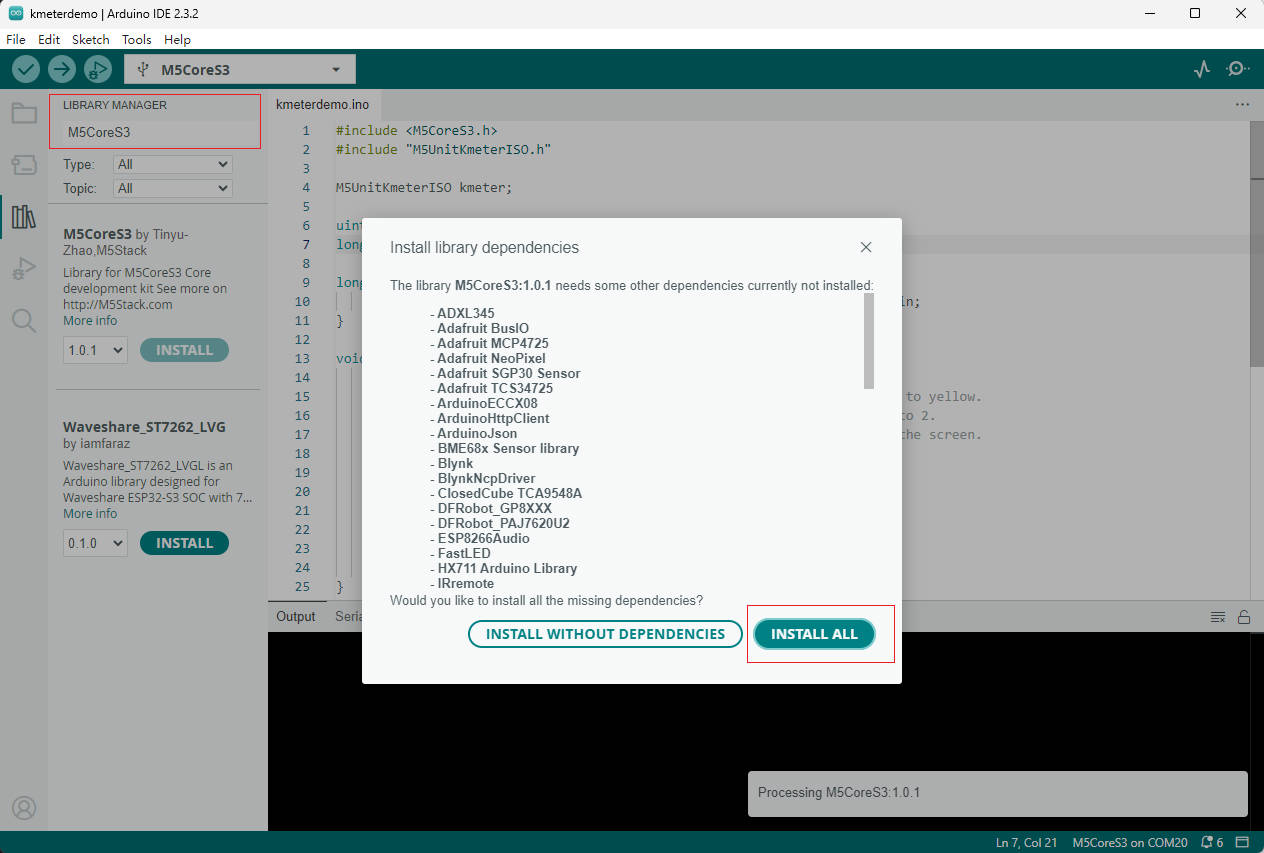Open the Boards Manager sidebar icon
This screenshot has width=1264, height=853.
[x=24, y=165]
